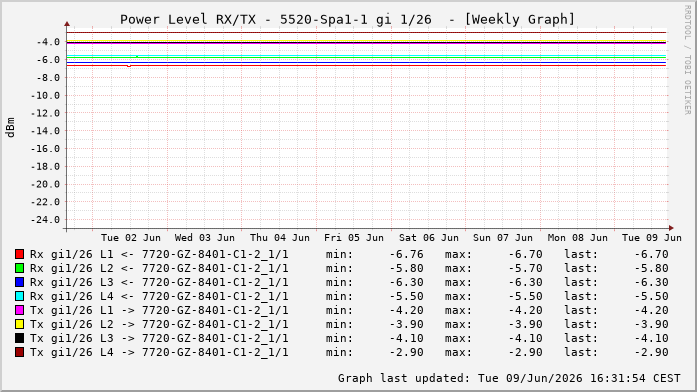The height and width of the screenshot is (392, 697).
Task: Click the Tx L3 min value -4.10
Action: pos(406,338)
